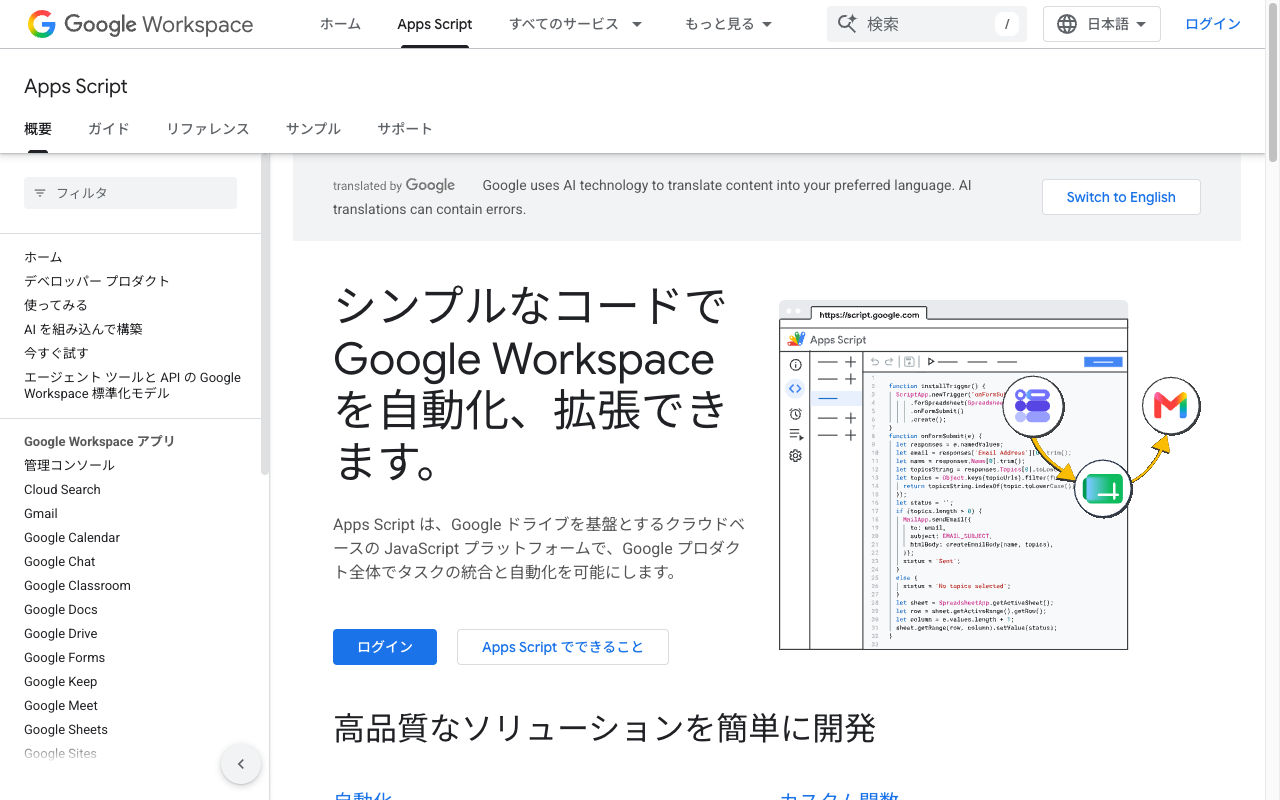The width and height of the screenshot is (1280, 800).
Task: Collapse the sidebar with the chevron button
Action: point(241,764)
